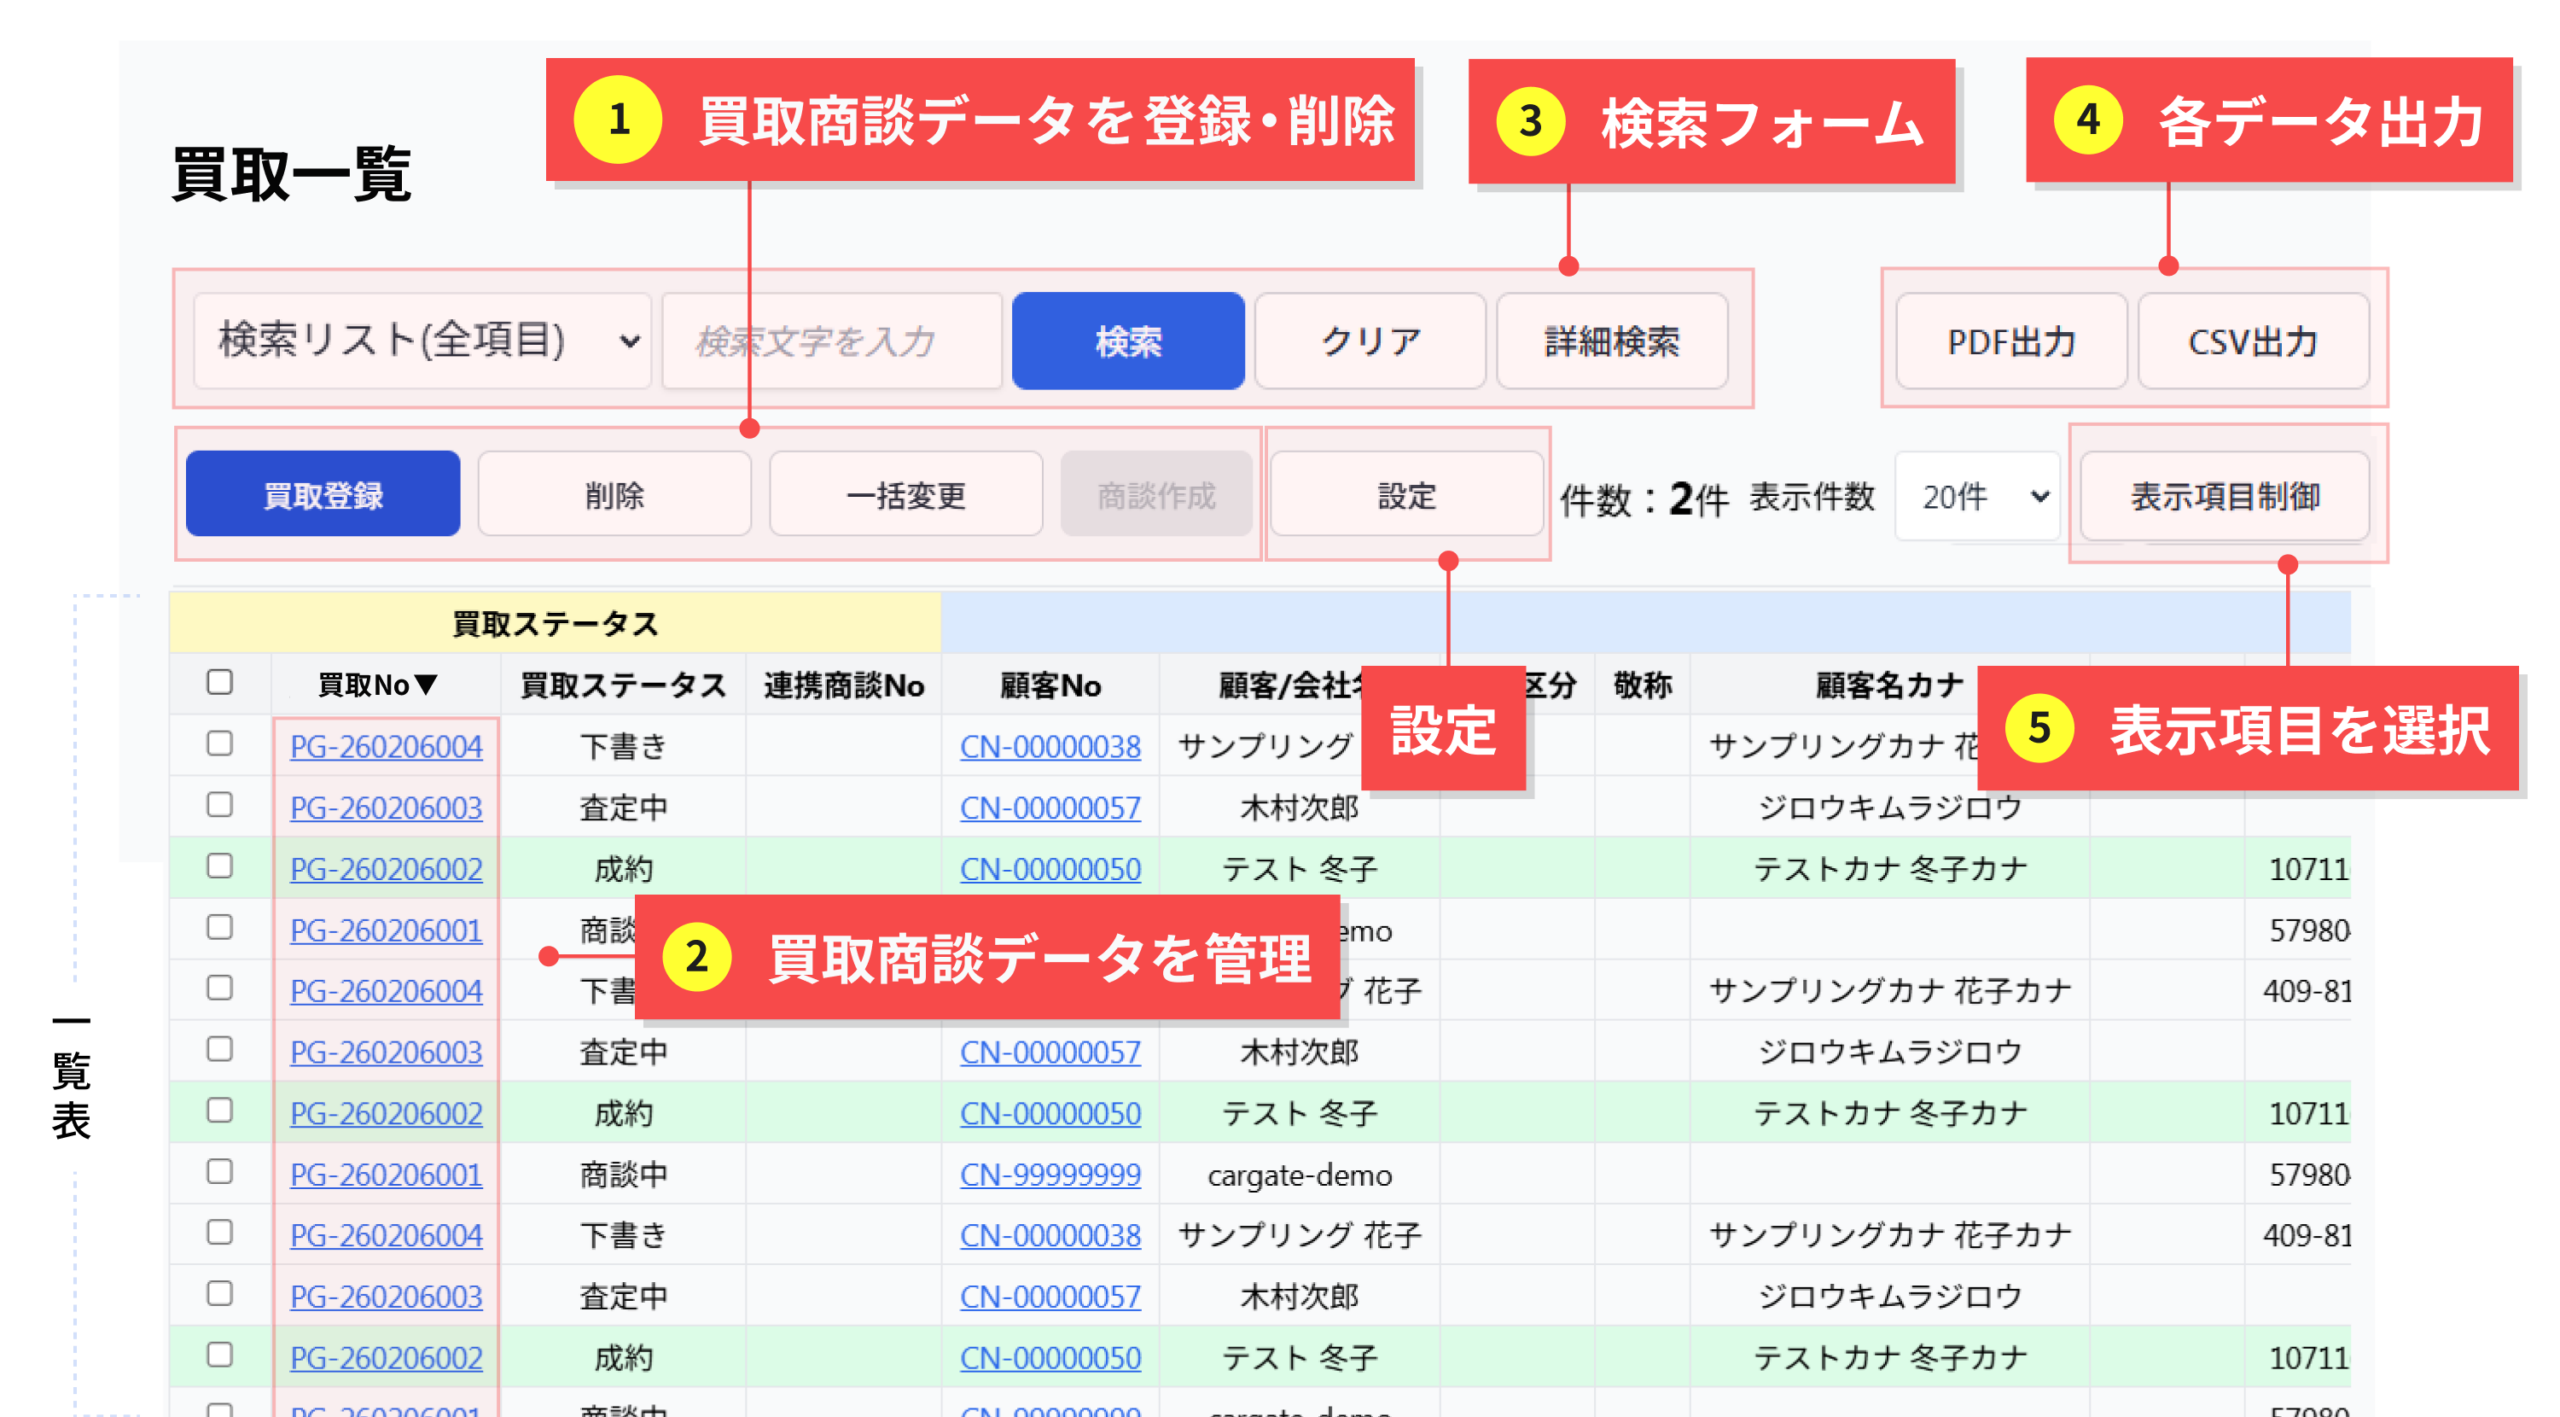Image resolution: width=2560 pixels, height=1417 pixels.
Task: Open 表示項目制御 column display control
Action: click(2223, 494)
